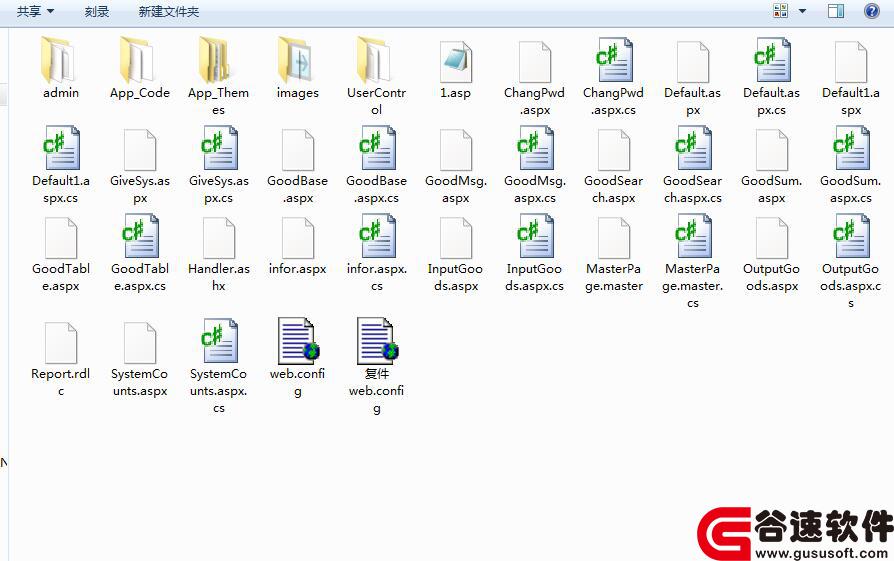The height and width of the screenshot is (561, 894).
Task: Select the GoodMsg.aspx file icon
Action: pos(456,150)
